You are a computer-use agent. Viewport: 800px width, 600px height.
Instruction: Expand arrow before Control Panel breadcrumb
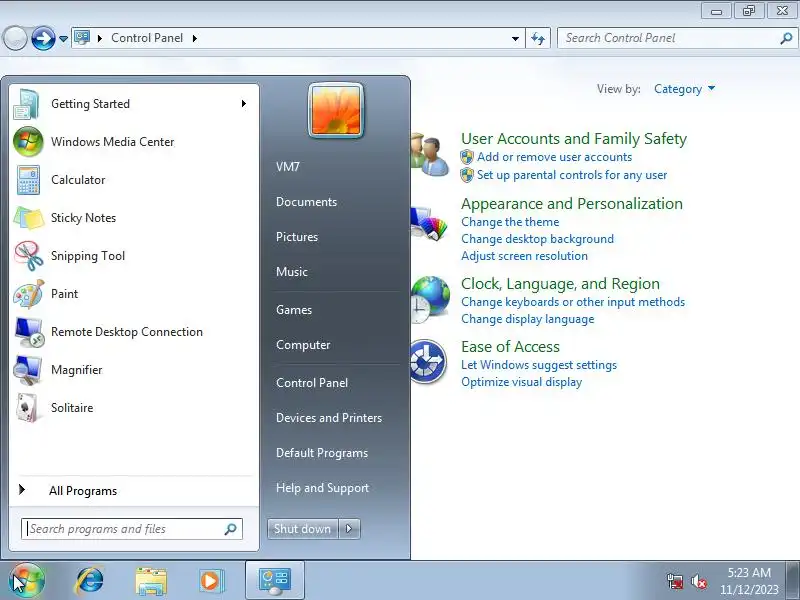[100, 38]
